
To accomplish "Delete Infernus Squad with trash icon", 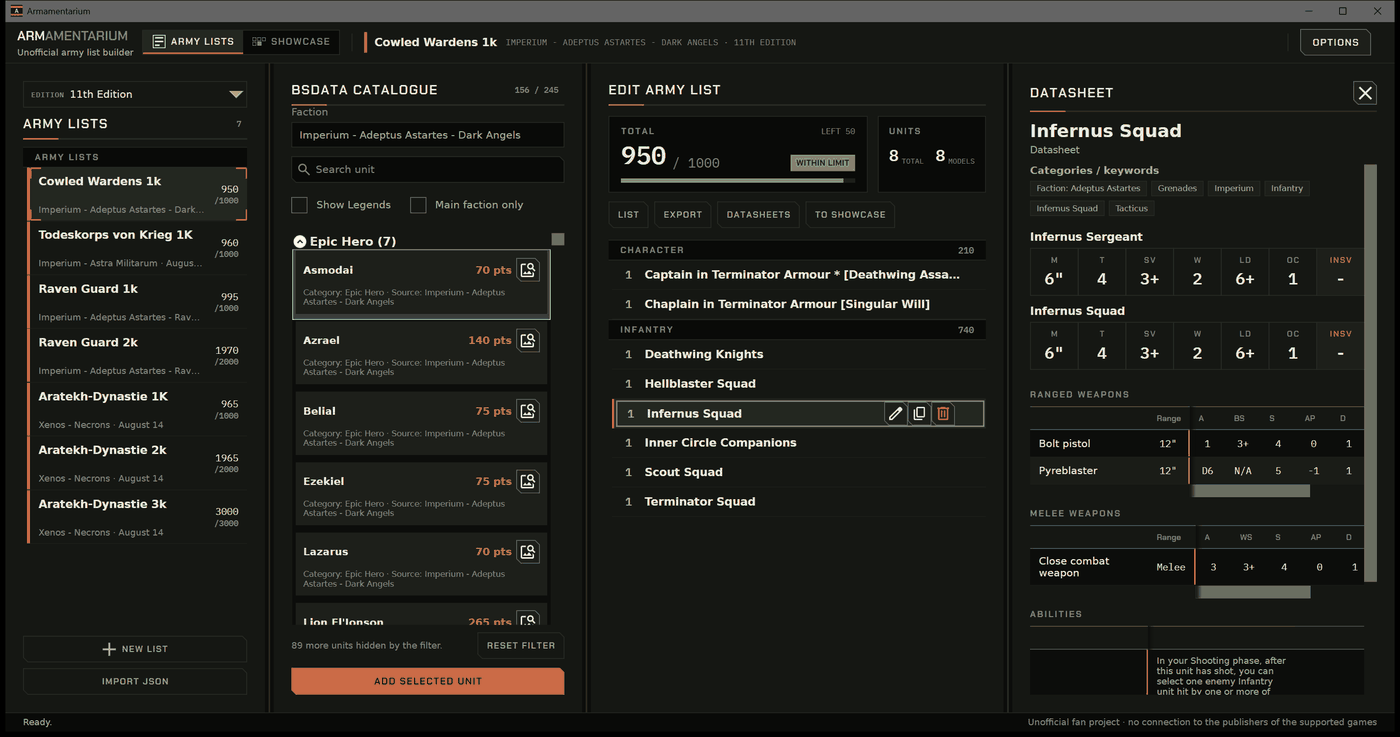I will coord(942,413).
